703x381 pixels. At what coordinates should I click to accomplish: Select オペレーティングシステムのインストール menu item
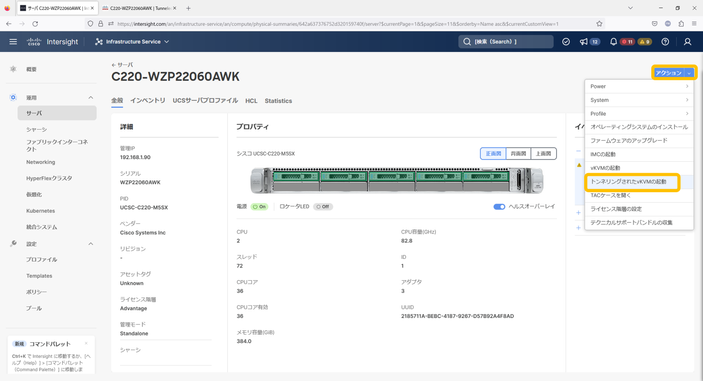639,127
